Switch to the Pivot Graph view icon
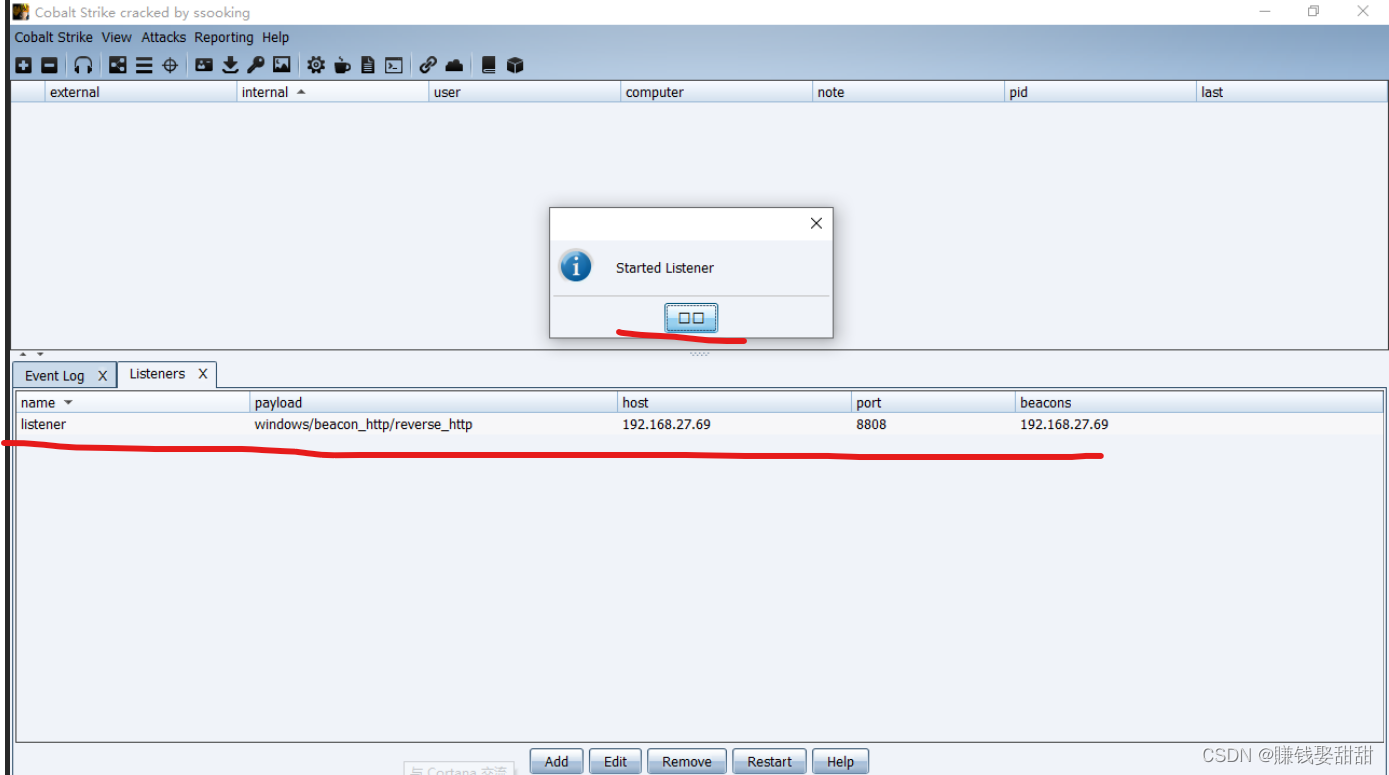Screen dimensions: 1389x775 click(x=118, y=65)
